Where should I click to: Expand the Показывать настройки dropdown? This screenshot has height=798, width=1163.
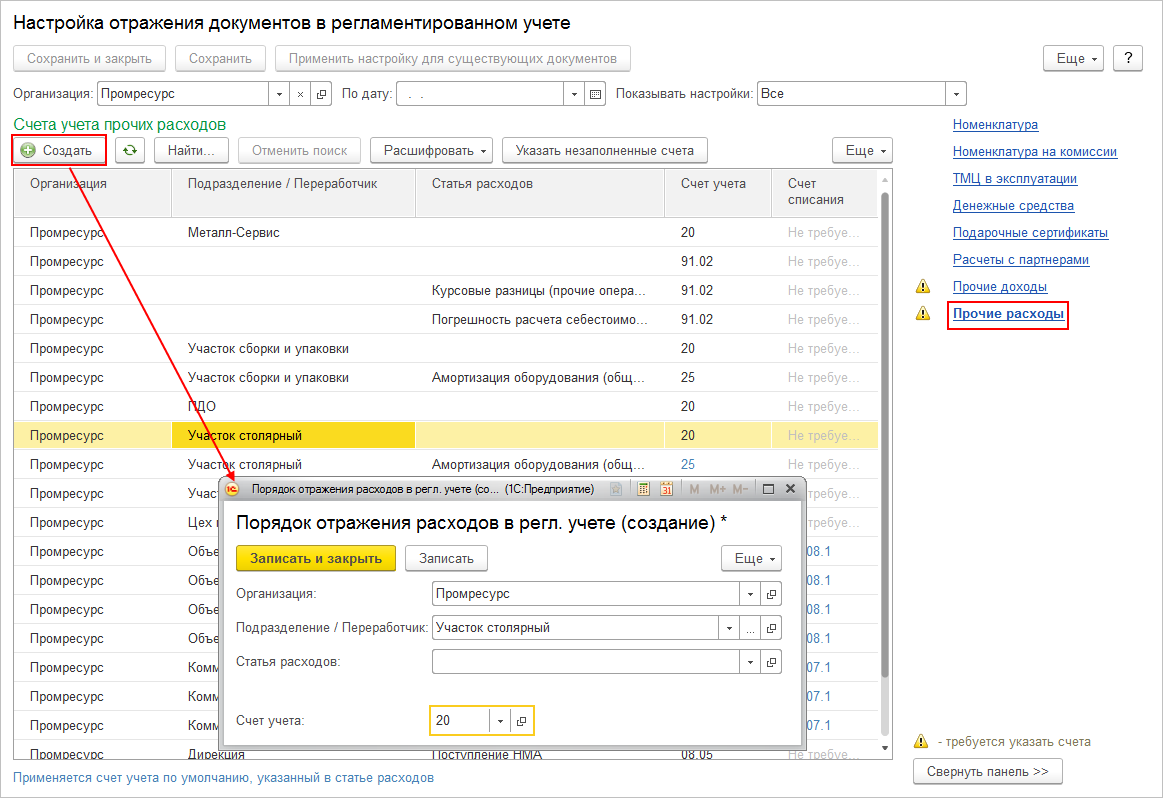click(x=956, y=94)
